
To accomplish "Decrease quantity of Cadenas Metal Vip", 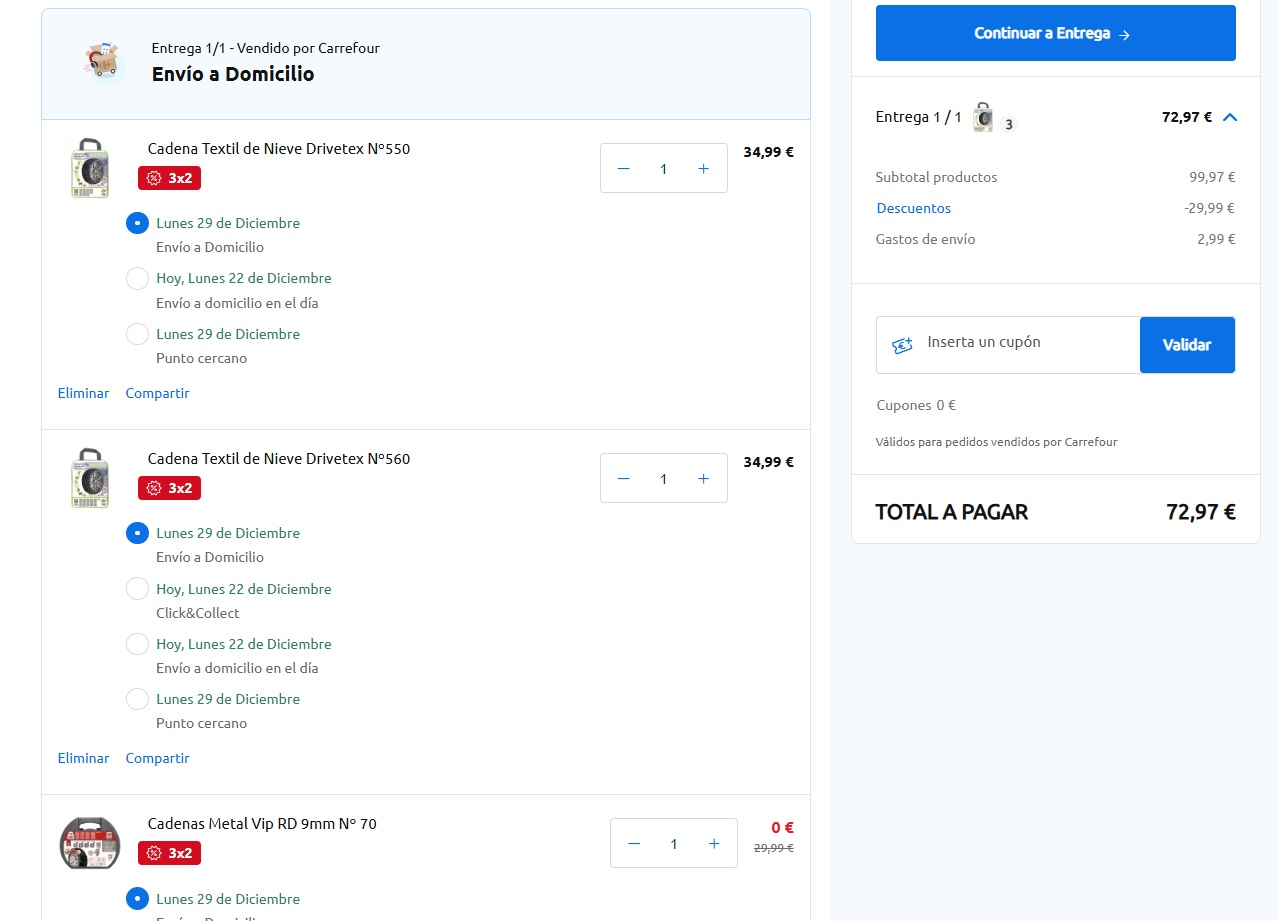I will [634, 844].
